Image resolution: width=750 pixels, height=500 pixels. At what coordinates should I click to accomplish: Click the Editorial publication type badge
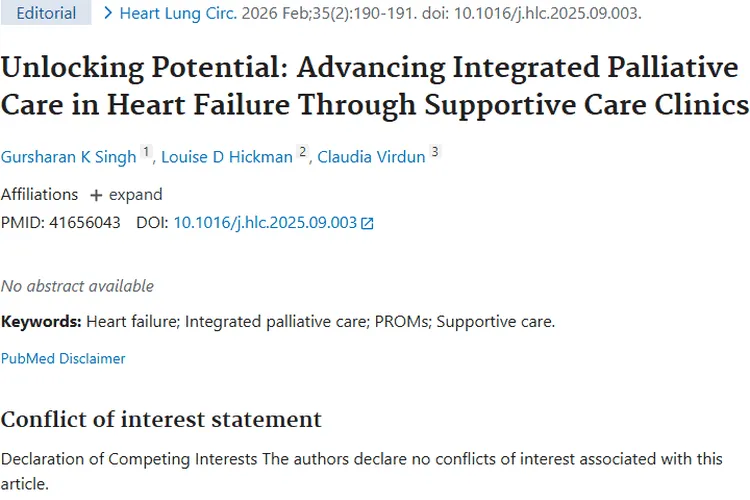[x=46, y=14]
